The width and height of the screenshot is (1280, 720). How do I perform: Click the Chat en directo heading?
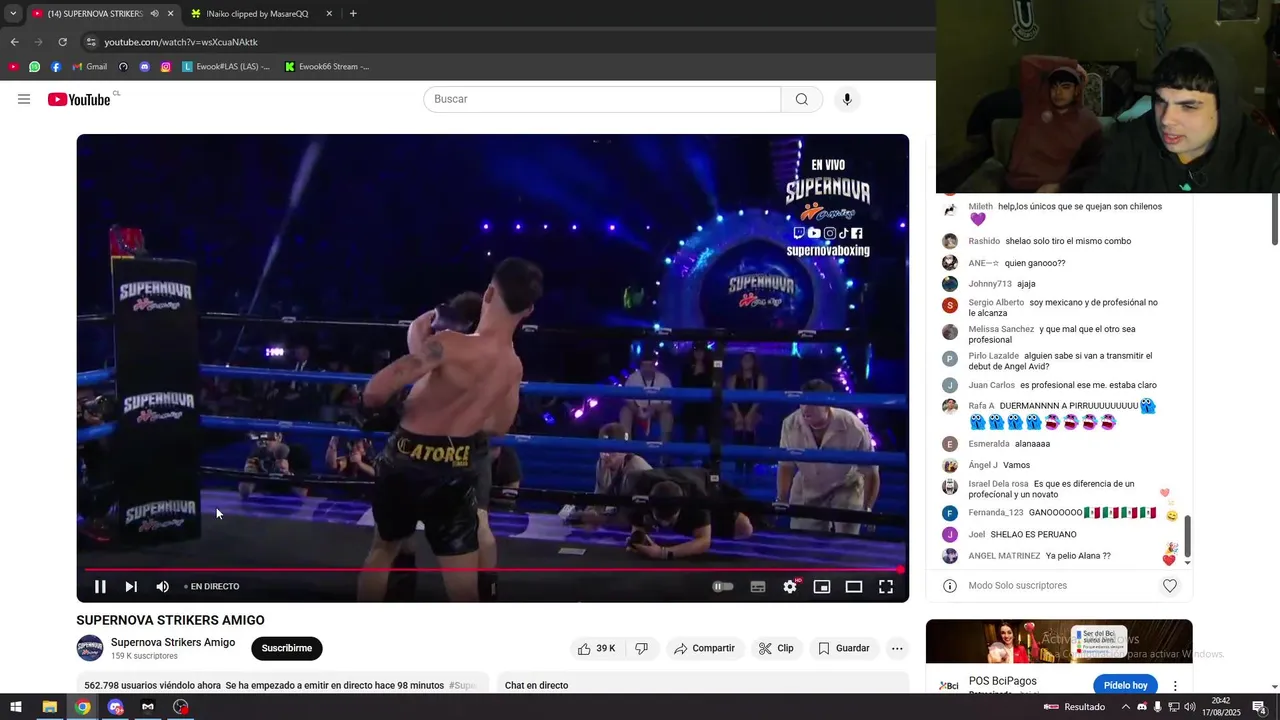click(536, 685)
